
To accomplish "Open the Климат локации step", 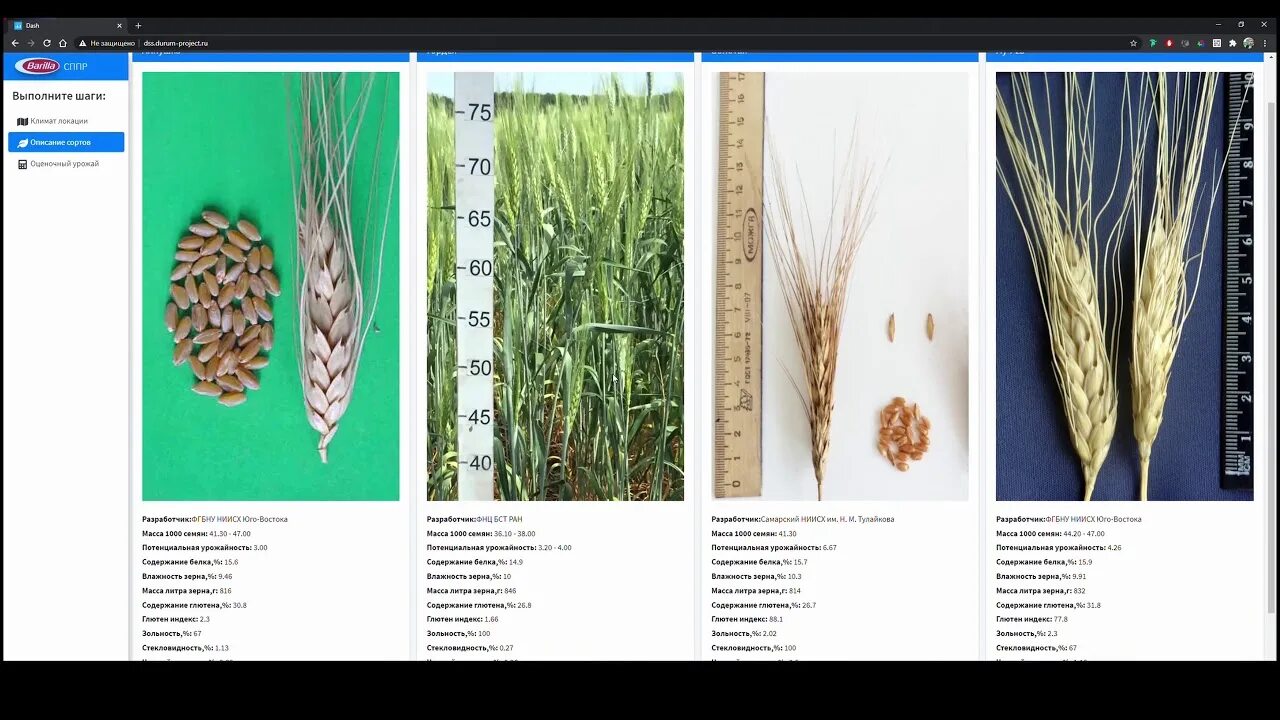I will coord(66,121).
